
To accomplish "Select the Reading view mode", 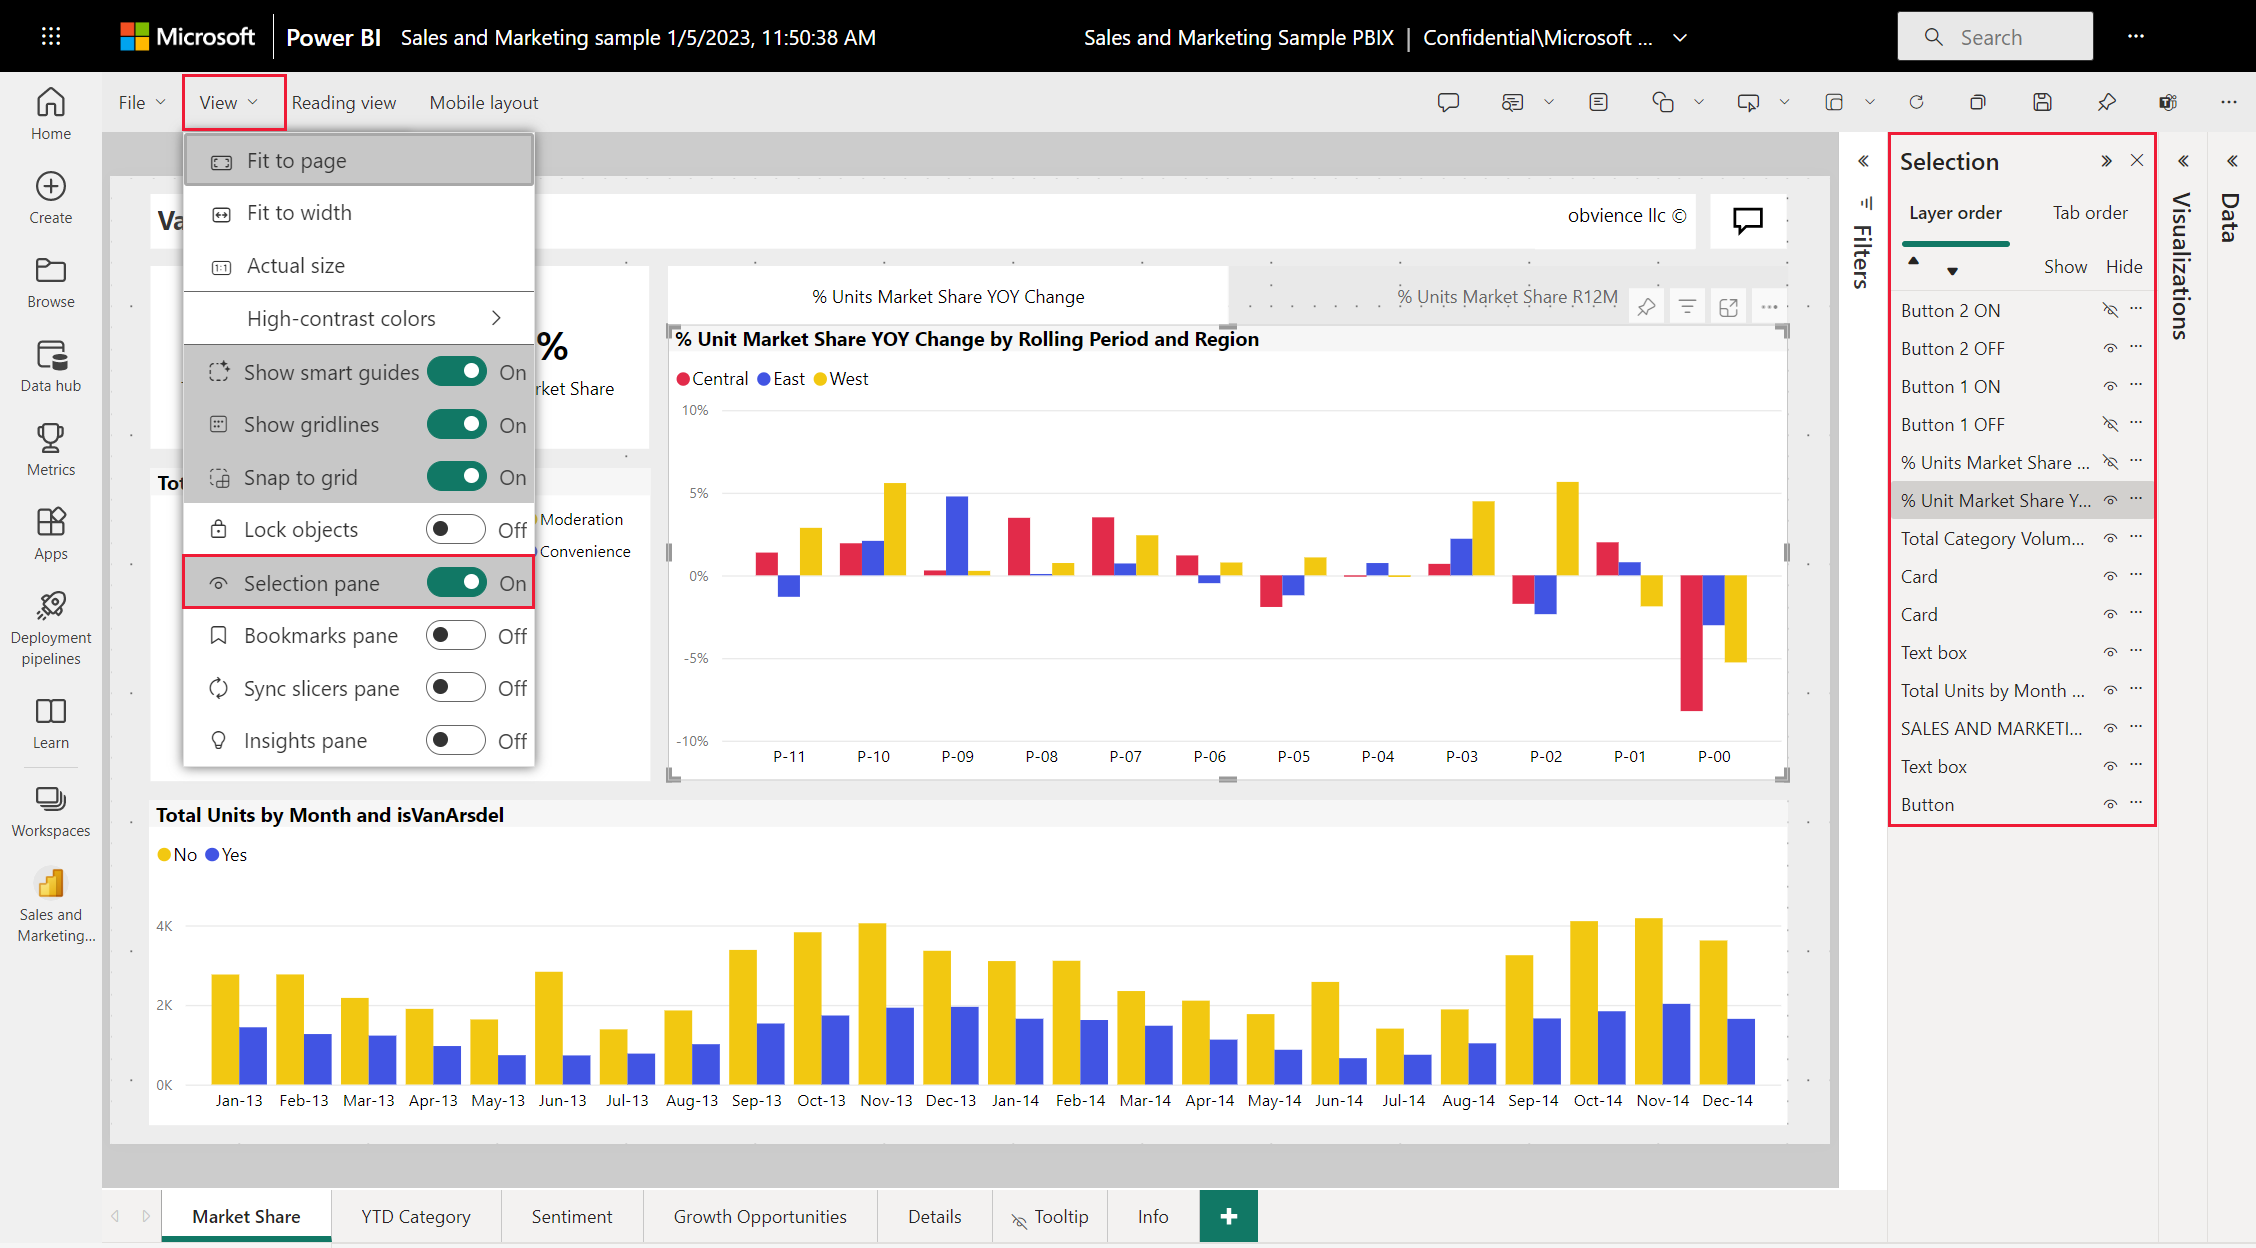I will coord(341,100).
